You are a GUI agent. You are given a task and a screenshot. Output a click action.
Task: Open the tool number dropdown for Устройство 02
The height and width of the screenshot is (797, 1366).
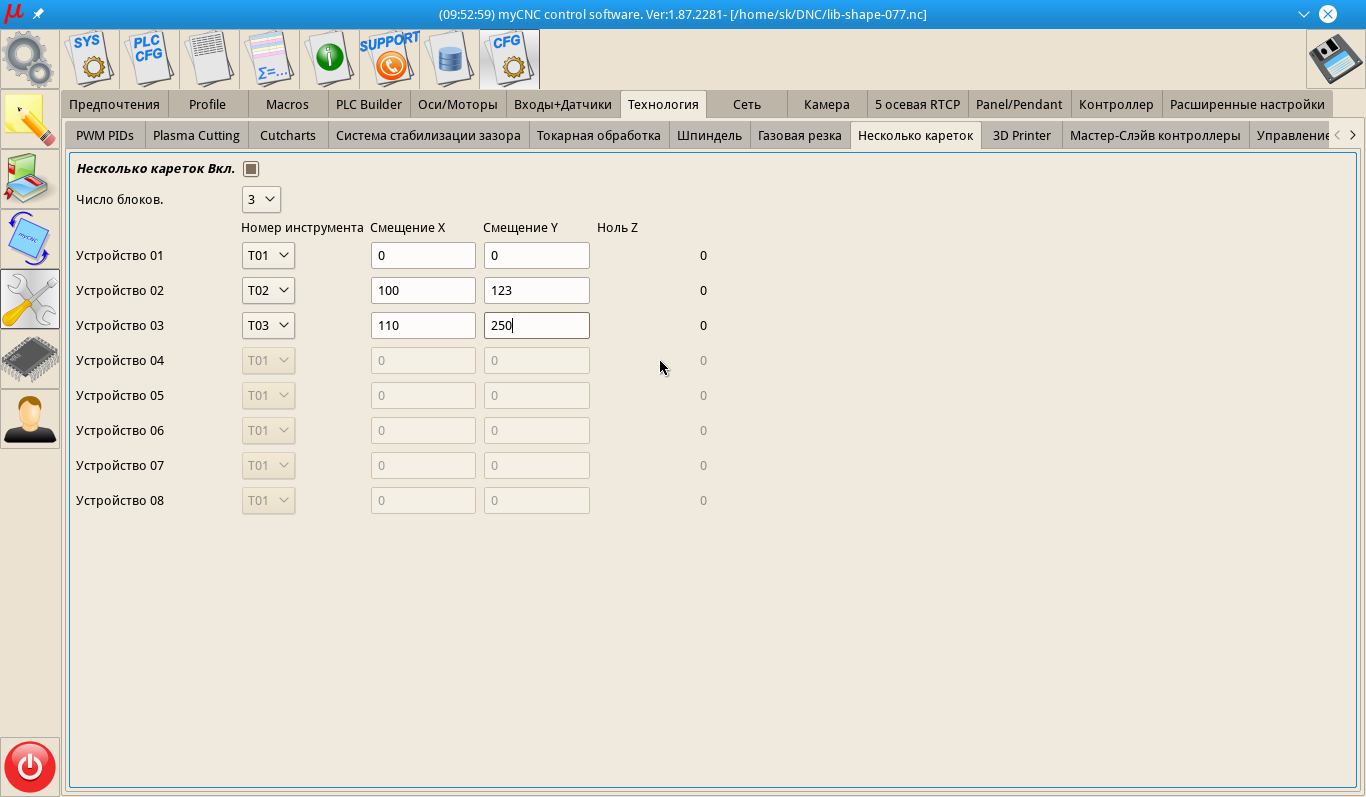pyautogui.click(x=268, y=290)
